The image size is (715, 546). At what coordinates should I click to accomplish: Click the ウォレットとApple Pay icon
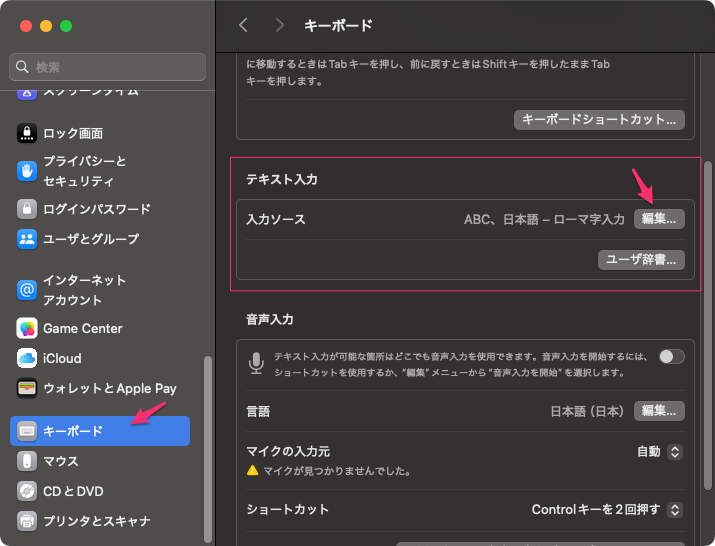tap(27, 388)
